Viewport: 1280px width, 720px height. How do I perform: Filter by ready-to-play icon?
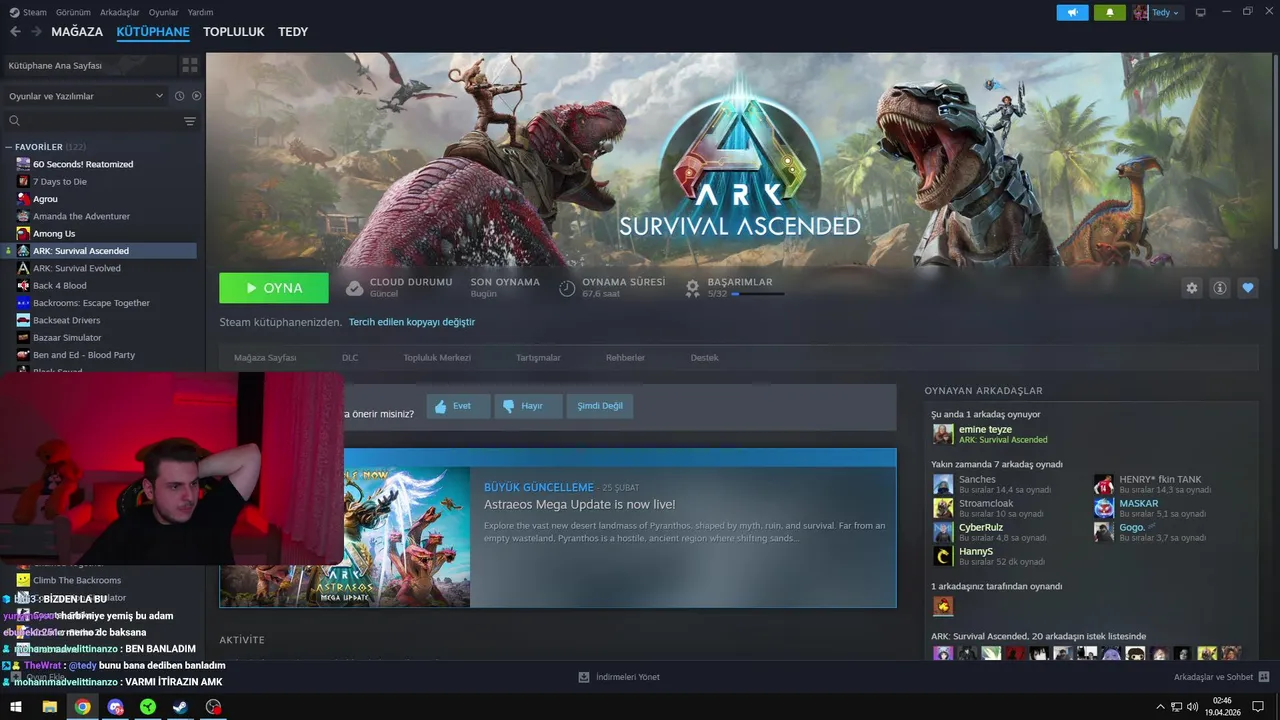[196, 96]
